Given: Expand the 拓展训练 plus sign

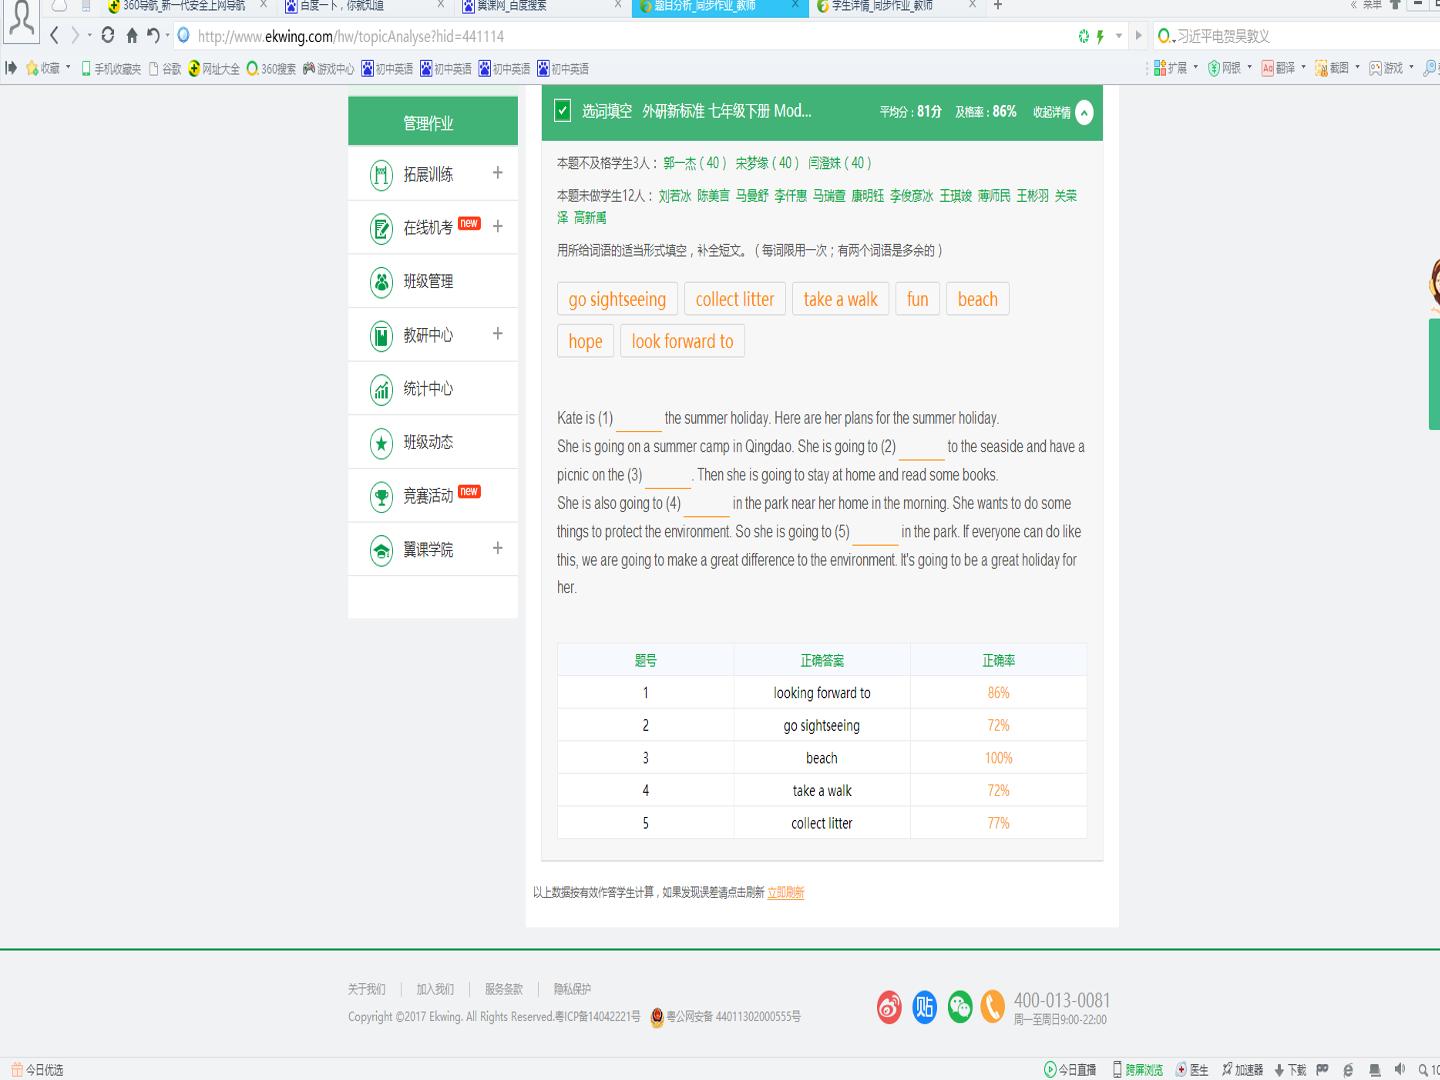Looking at the screenshot, I should (x=497, y=173).
